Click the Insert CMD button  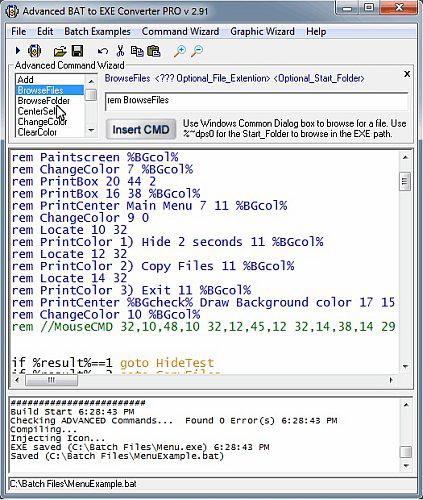pos(141,129)
